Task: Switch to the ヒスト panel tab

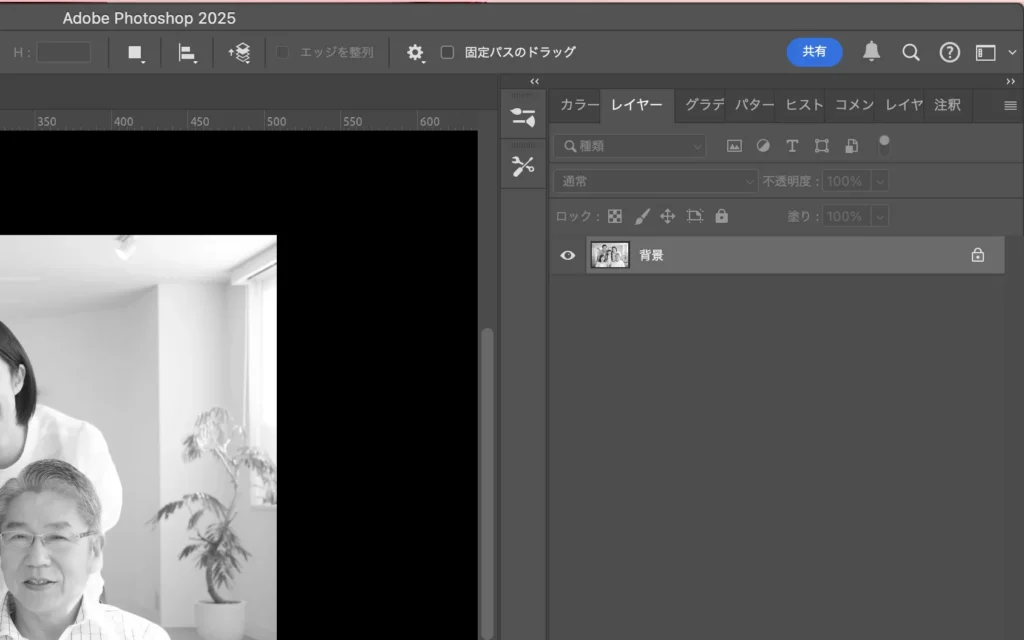Action: click(x=804, y=105)
